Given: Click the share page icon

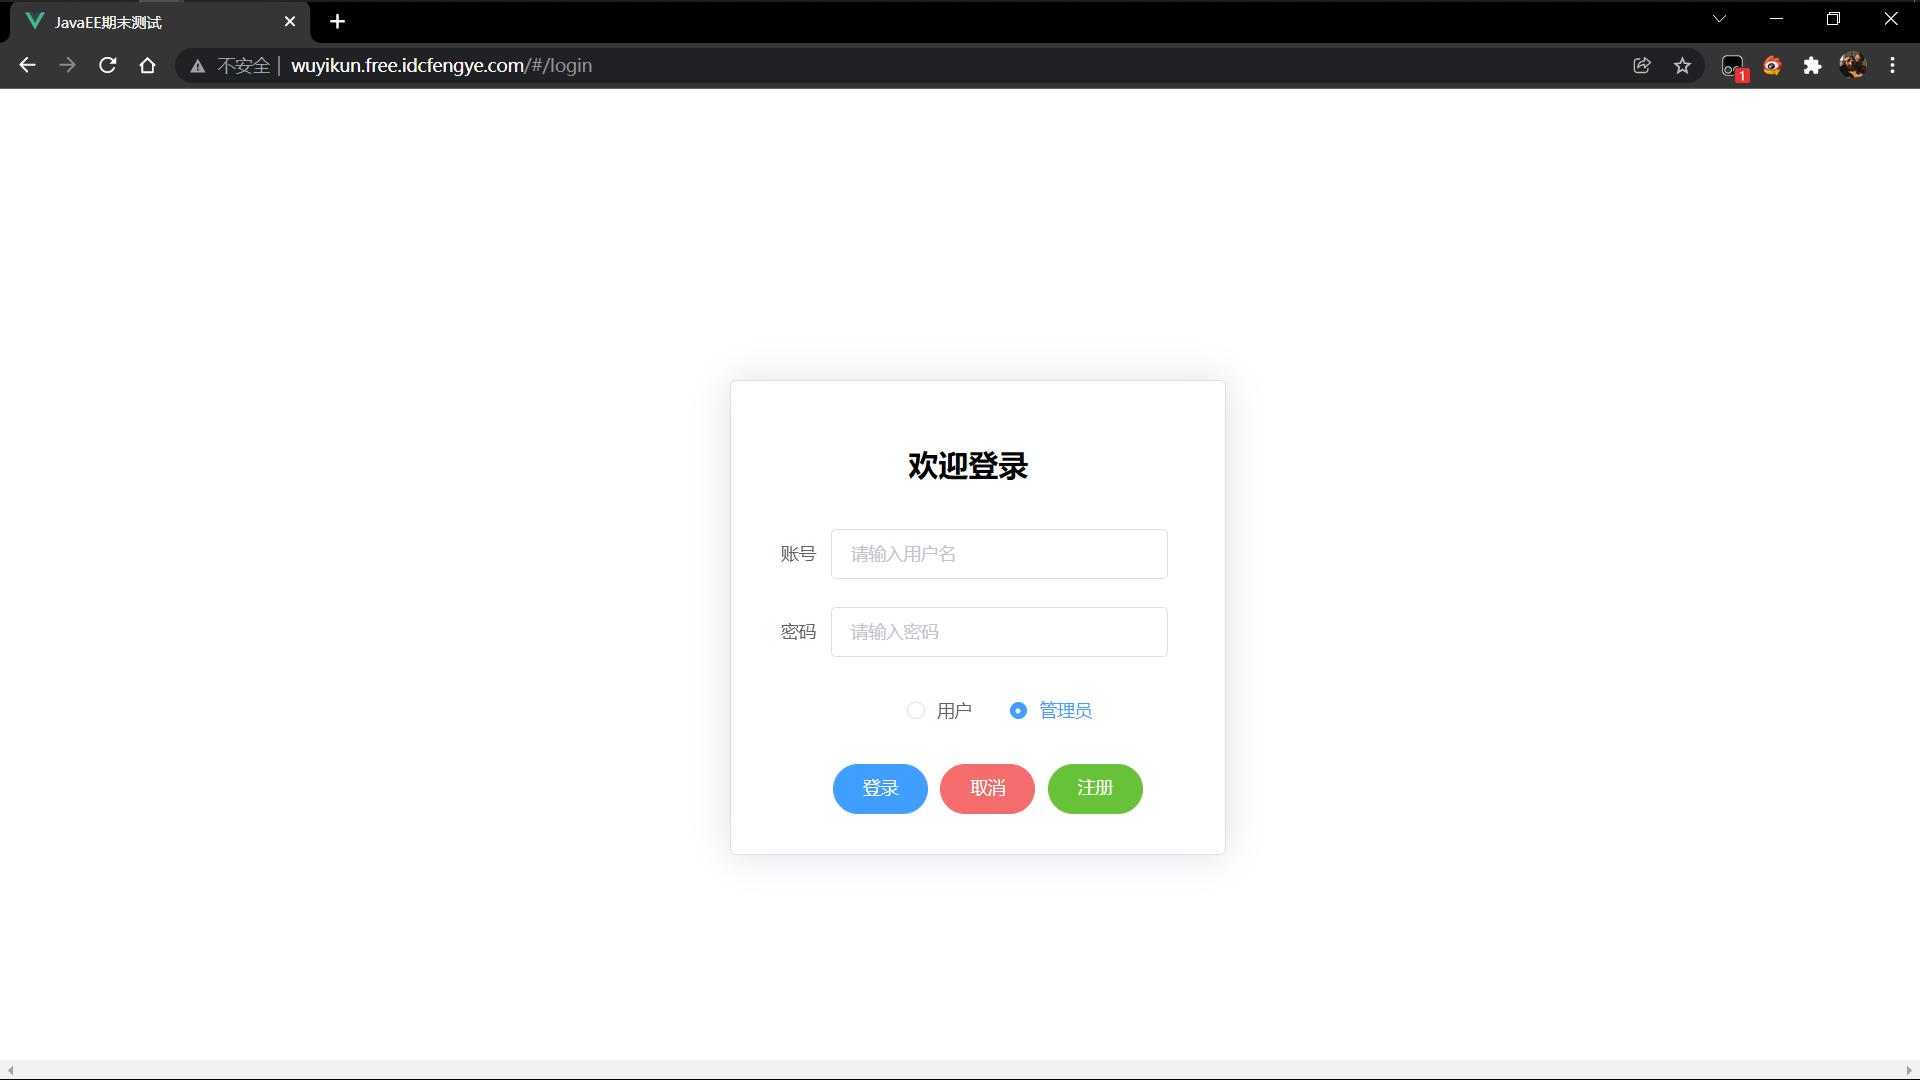Looking at the screenshot, I should coord(1642,66).
